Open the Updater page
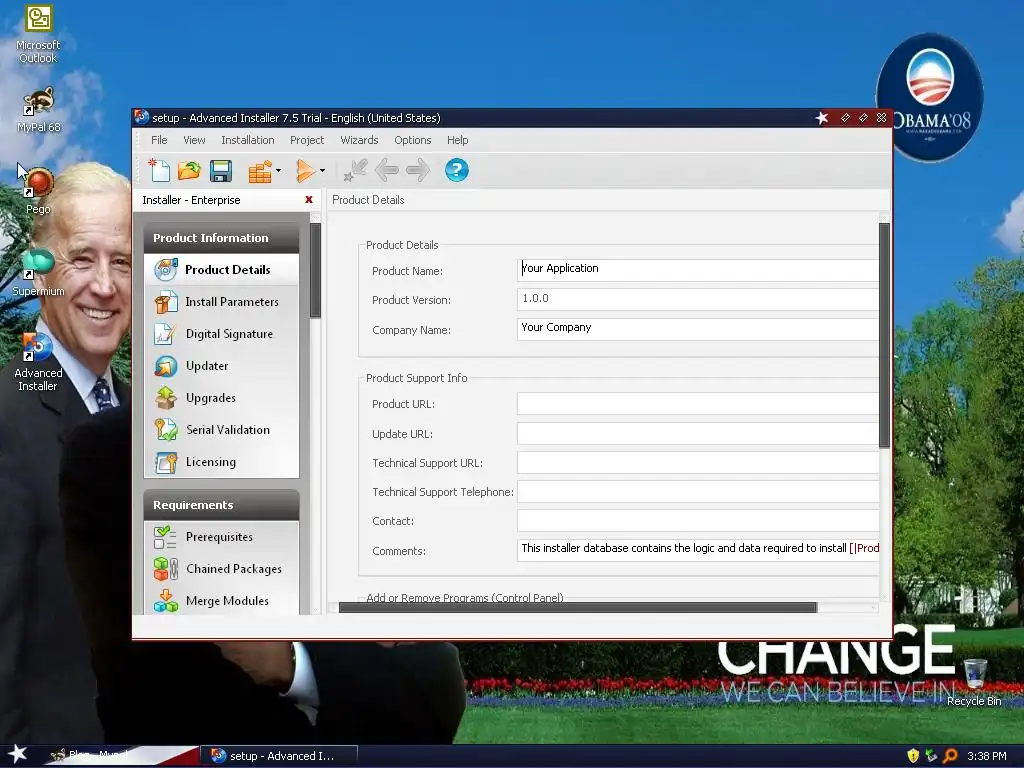1024x768 pixels. [x=221, y=366]
